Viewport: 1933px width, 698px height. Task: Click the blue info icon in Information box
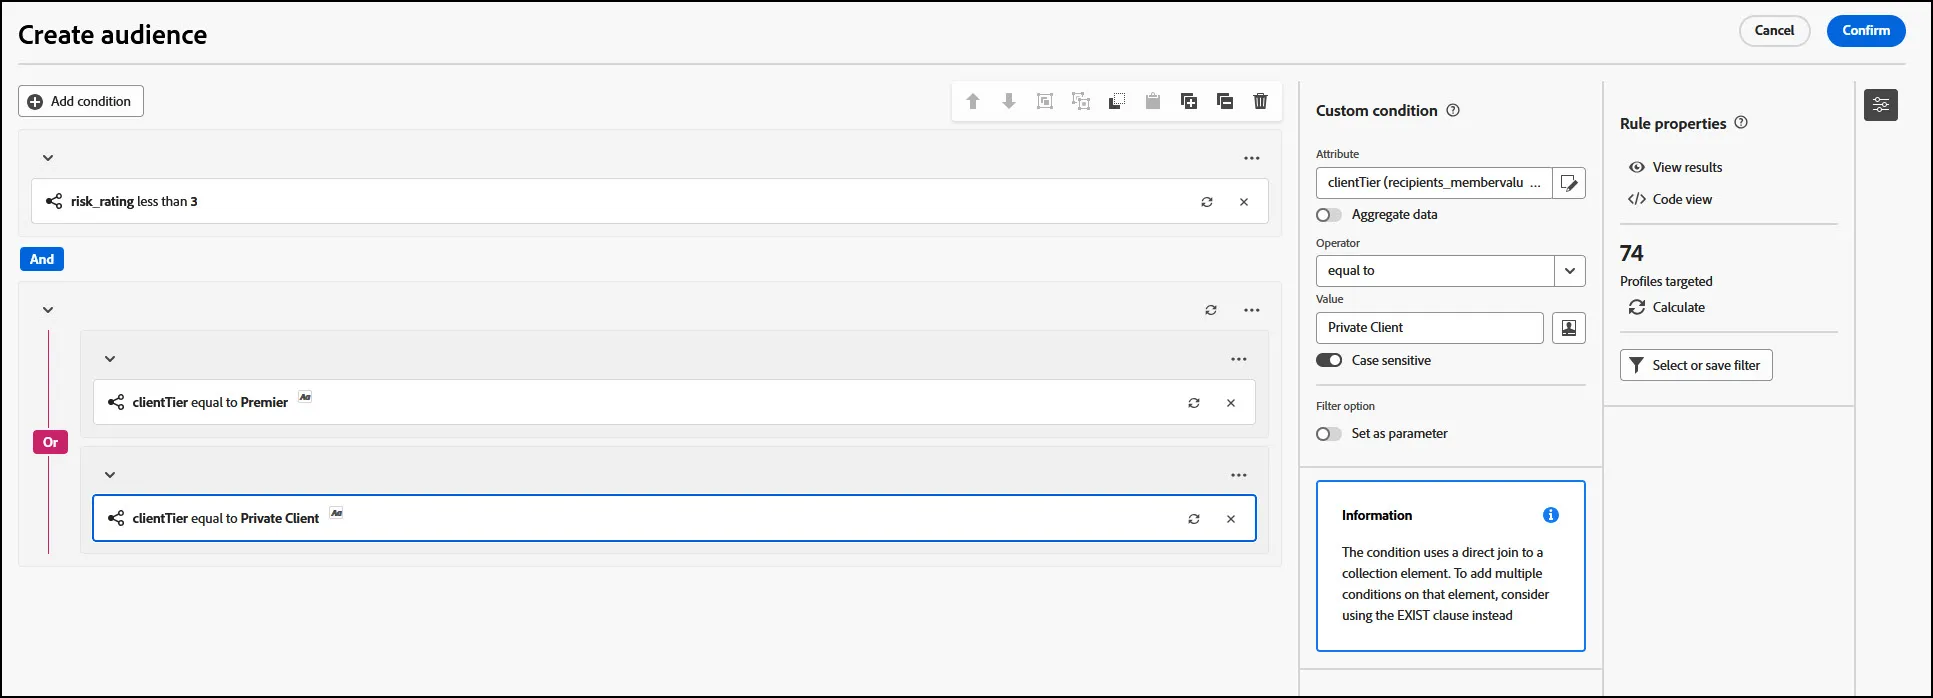[x=1551, y=515]
